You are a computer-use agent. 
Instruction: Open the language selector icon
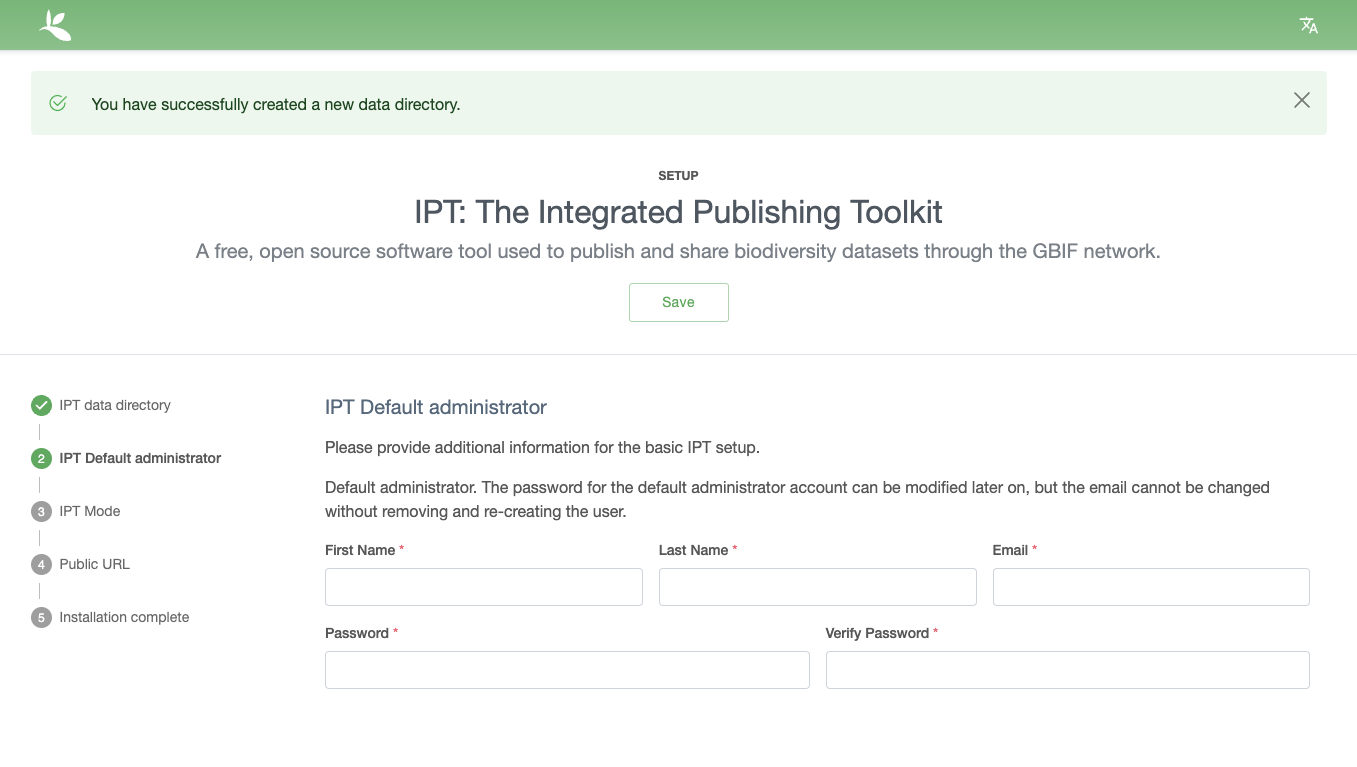1308,25
